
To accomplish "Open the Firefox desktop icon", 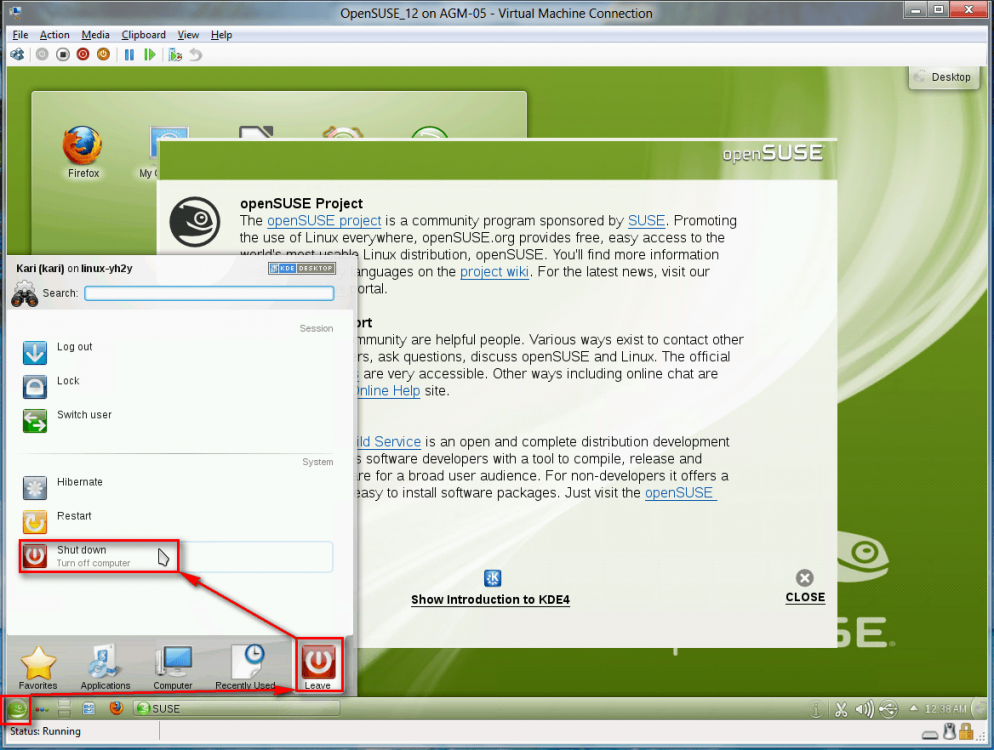I will (x=83, y=150).
